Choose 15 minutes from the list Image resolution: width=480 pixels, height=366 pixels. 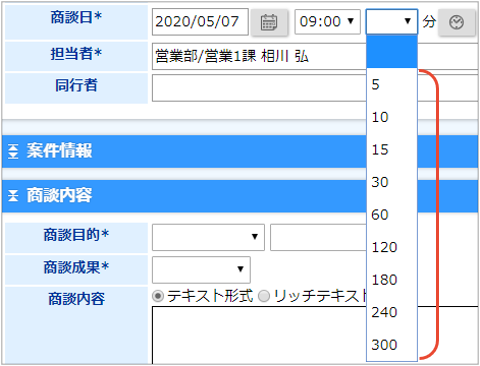392,150
